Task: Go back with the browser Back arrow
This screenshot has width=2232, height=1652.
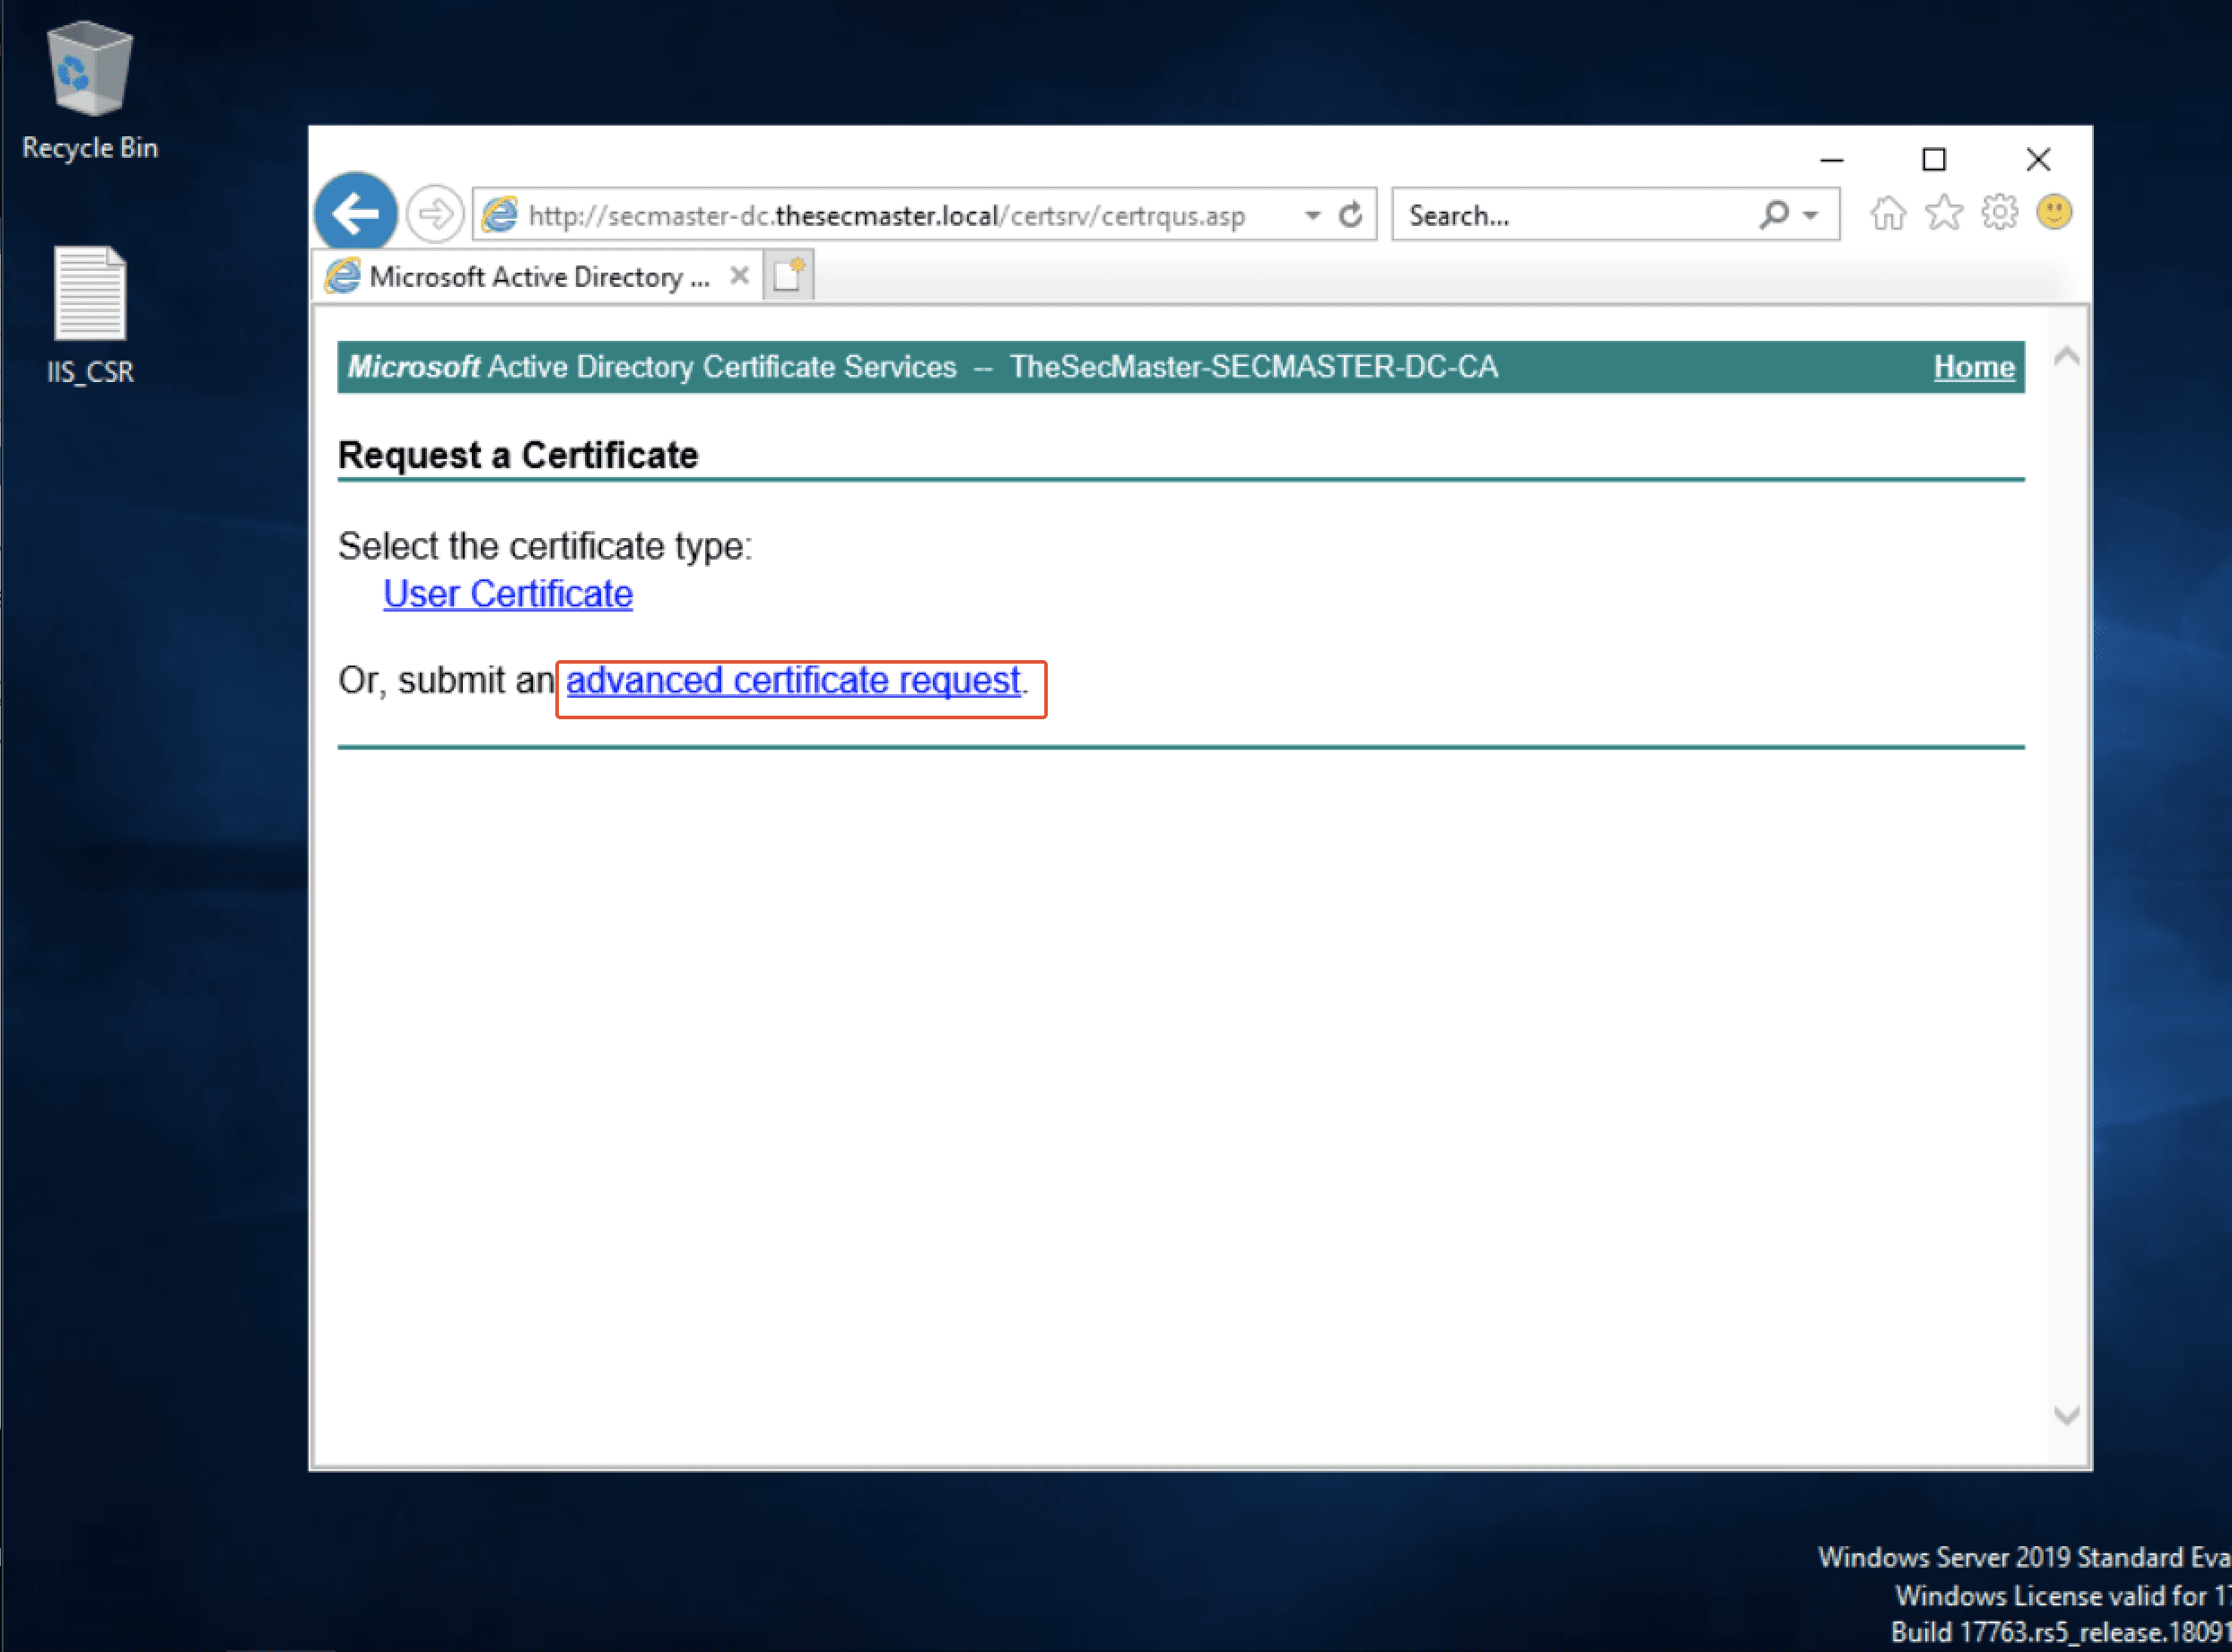Action: 356,213
